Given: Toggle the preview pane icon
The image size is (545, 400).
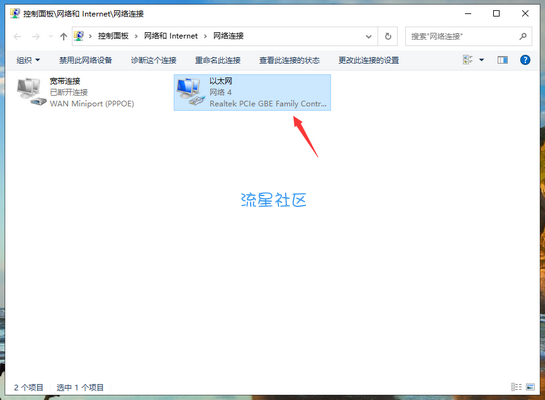Looking at the screenshot, I should tap(502, 60).
